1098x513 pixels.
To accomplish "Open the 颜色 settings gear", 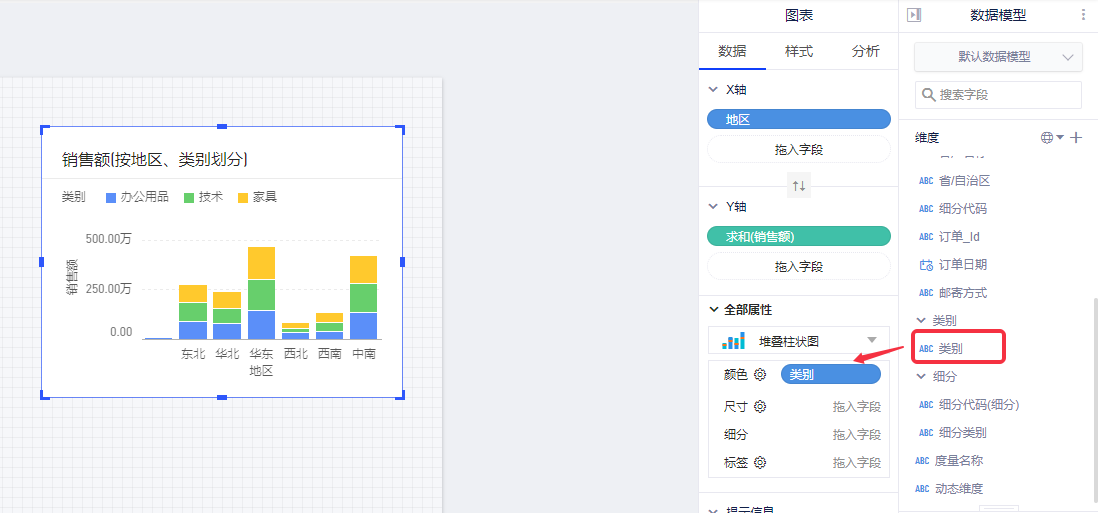I will [x=760, y=375].
